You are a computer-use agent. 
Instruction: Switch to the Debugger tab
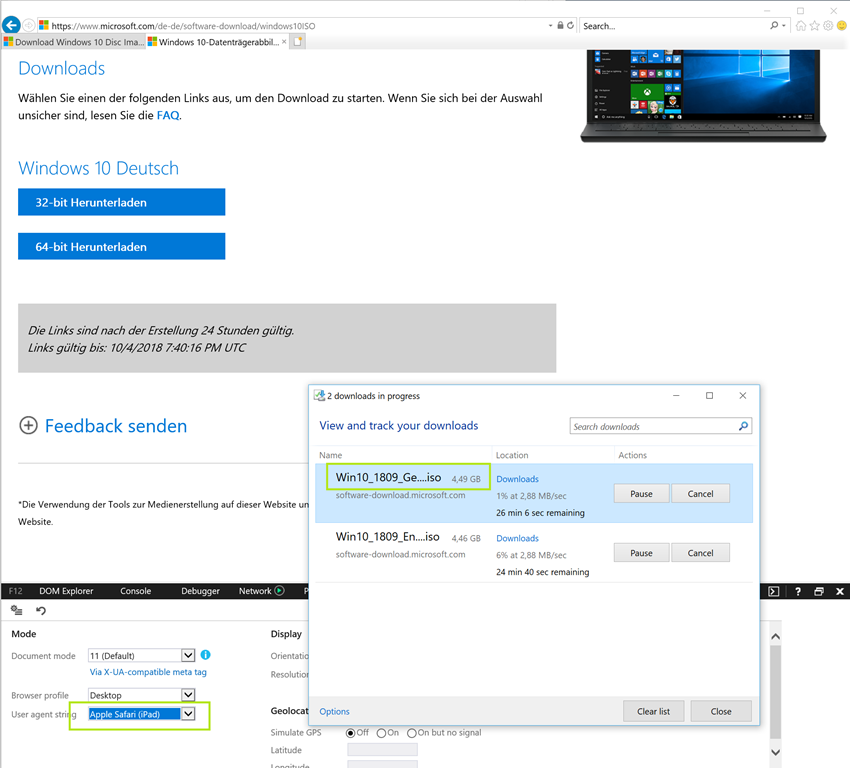pos(200,591)
